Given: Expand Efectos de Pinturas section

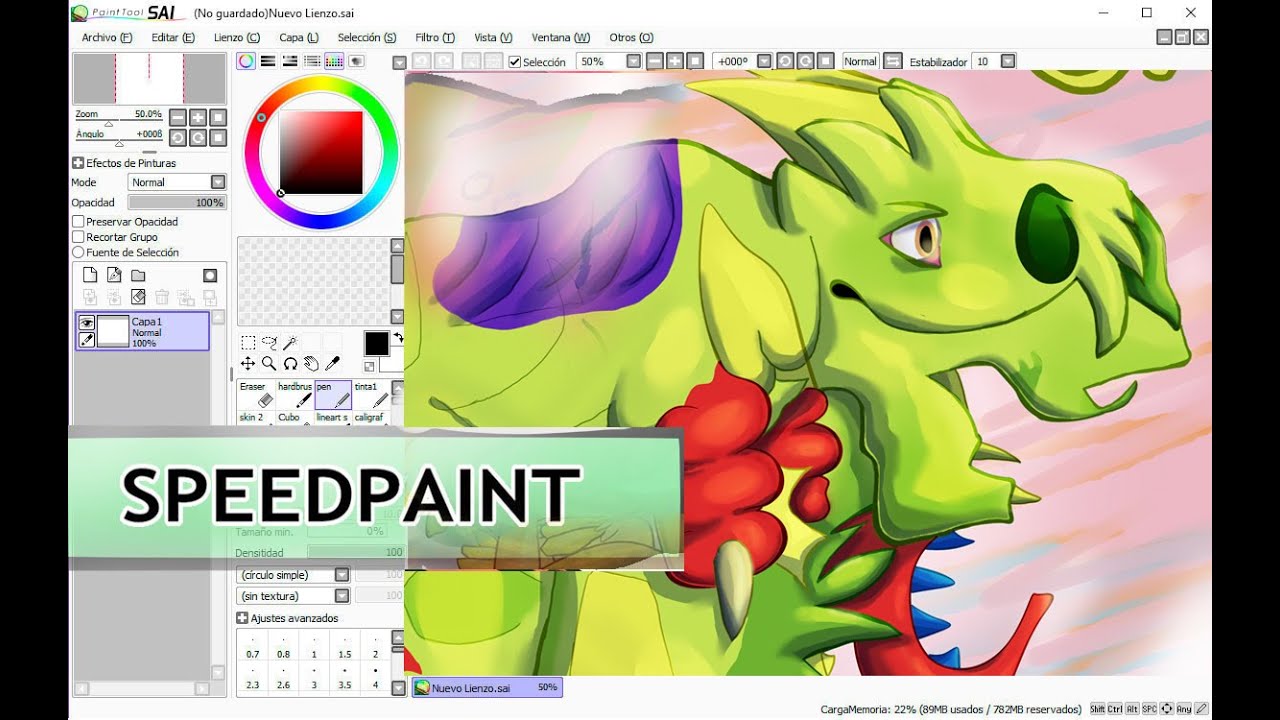Looking at the screenshot, I should [x=78, y=163].
